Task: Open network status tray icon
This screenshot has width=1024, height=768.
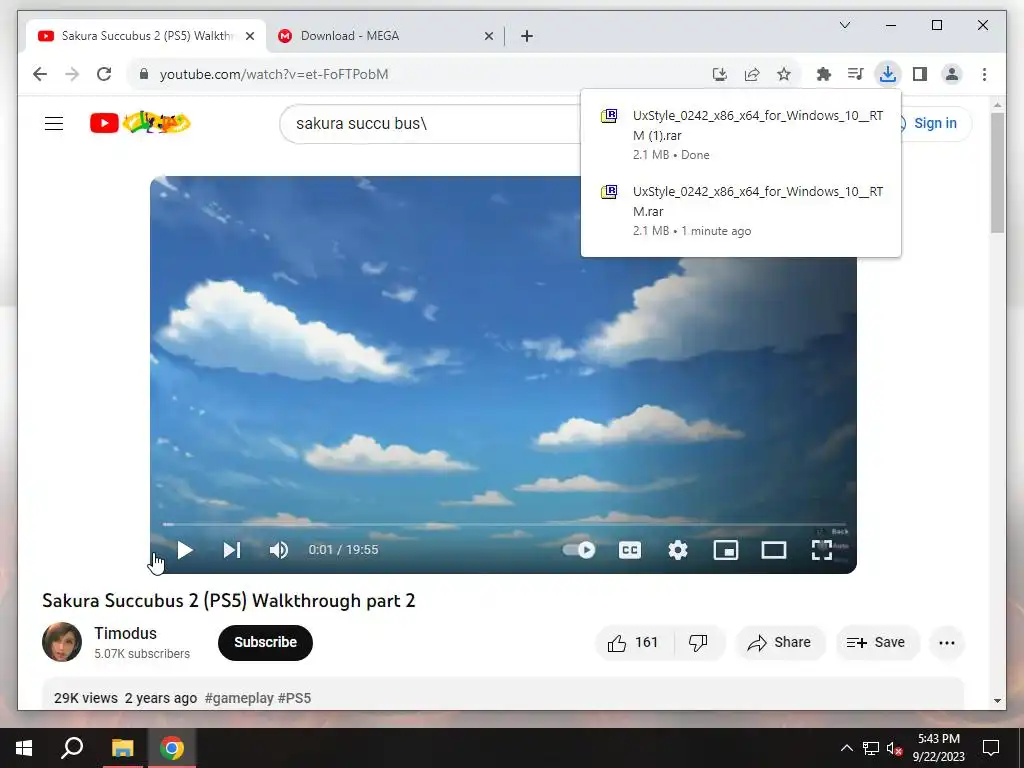Action: click(871, 748)
